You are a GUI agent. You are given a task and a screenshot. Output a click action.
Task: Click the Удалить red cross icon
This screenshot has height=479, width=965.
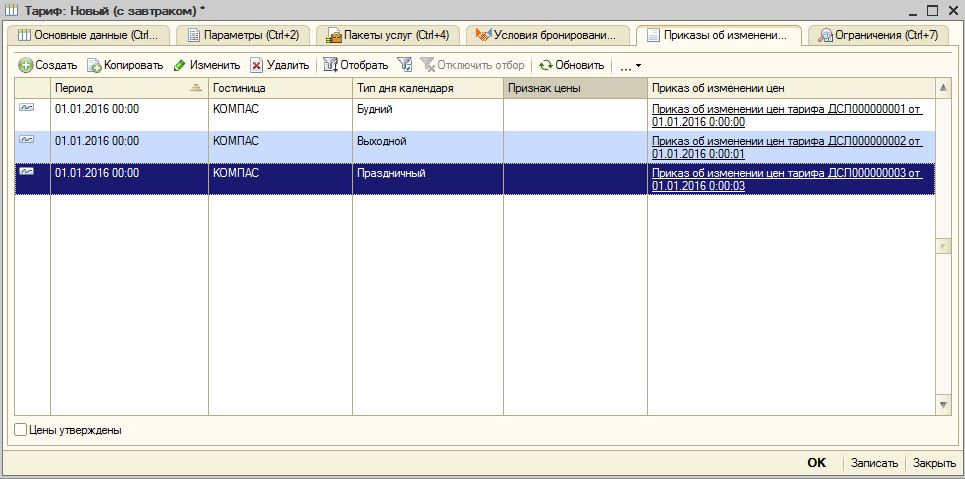point(256,65)
